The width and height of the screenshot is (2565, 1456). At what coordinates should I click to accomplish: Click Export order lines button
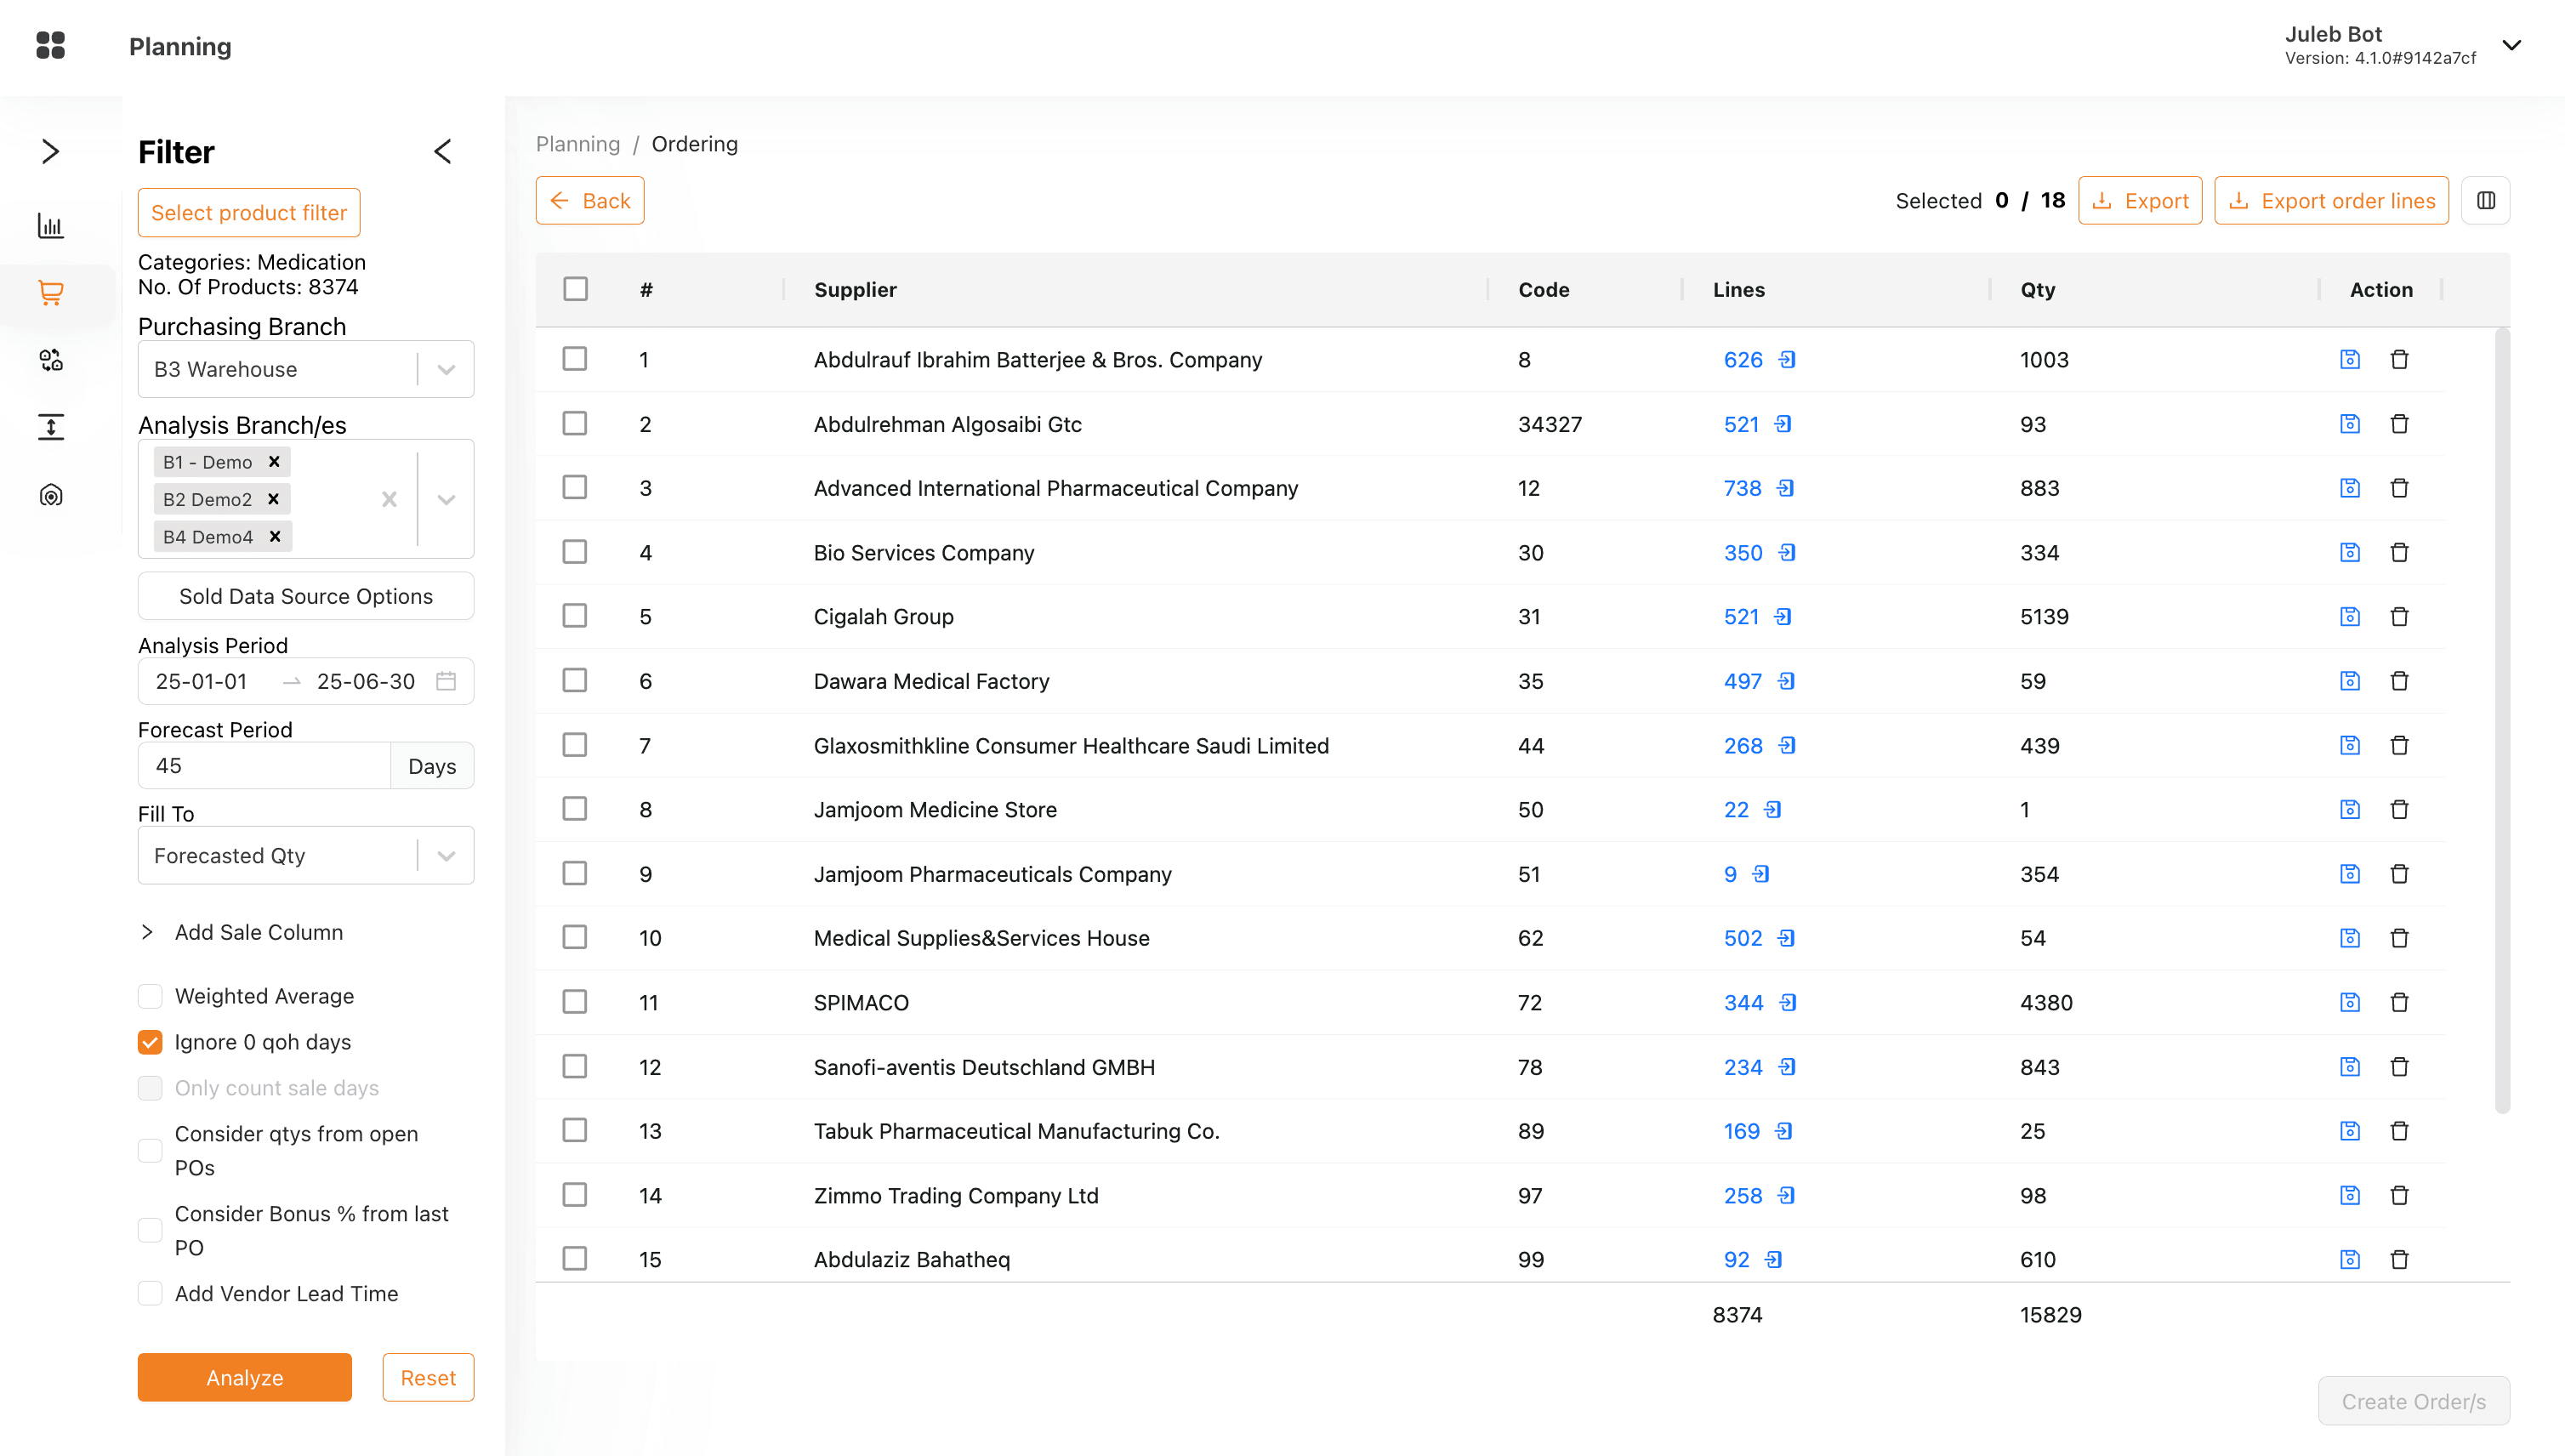(x=2331, y=201)
